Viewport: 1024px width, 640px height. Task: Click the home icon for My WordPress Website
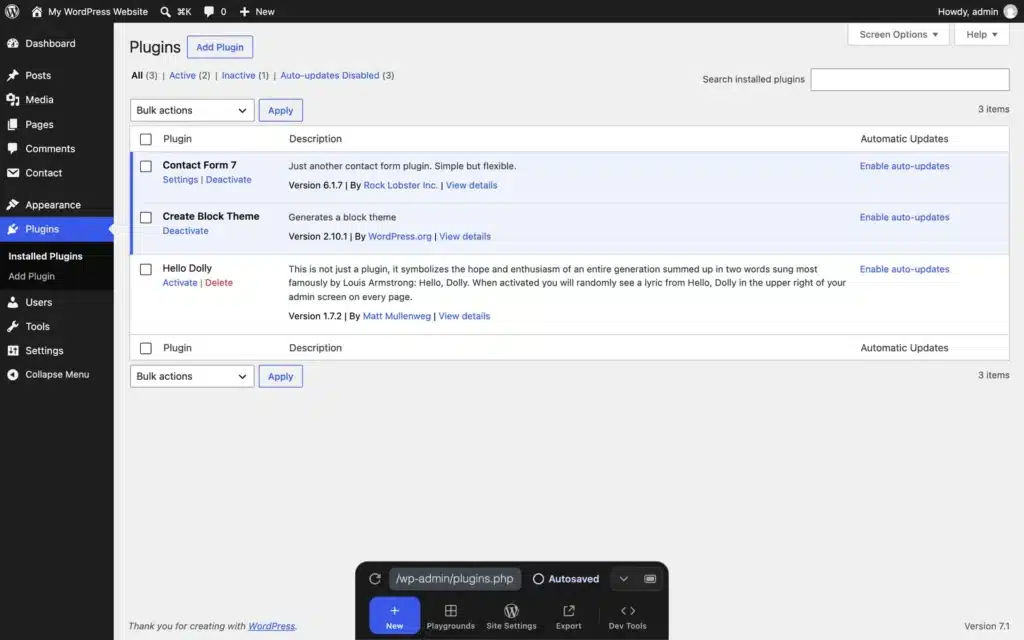(x=37, y=12)
